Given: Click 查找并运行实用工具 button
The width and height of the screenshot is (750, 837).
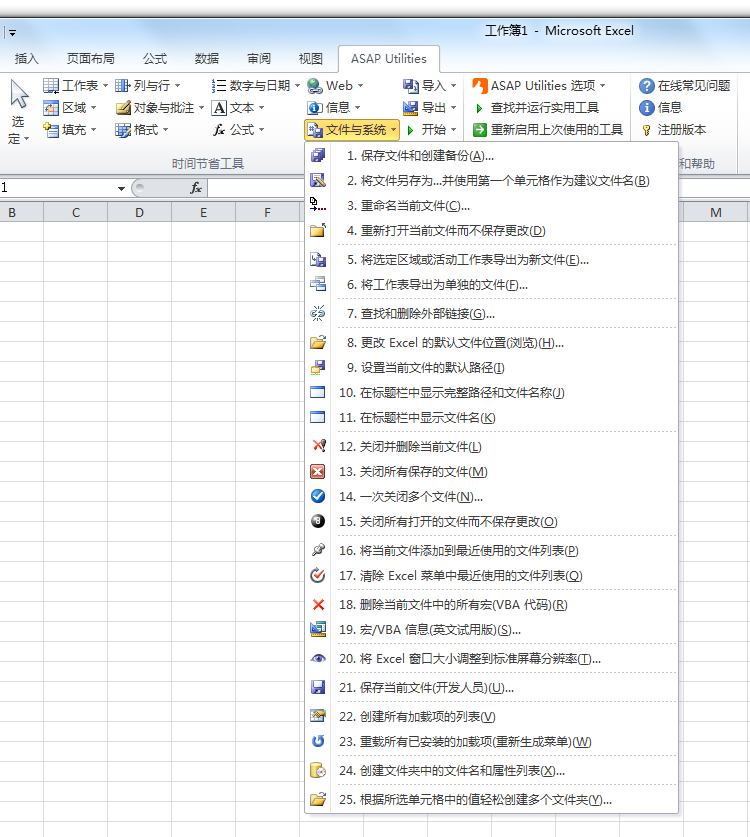Looking at the screenshot, I should [x=536, y=108].
